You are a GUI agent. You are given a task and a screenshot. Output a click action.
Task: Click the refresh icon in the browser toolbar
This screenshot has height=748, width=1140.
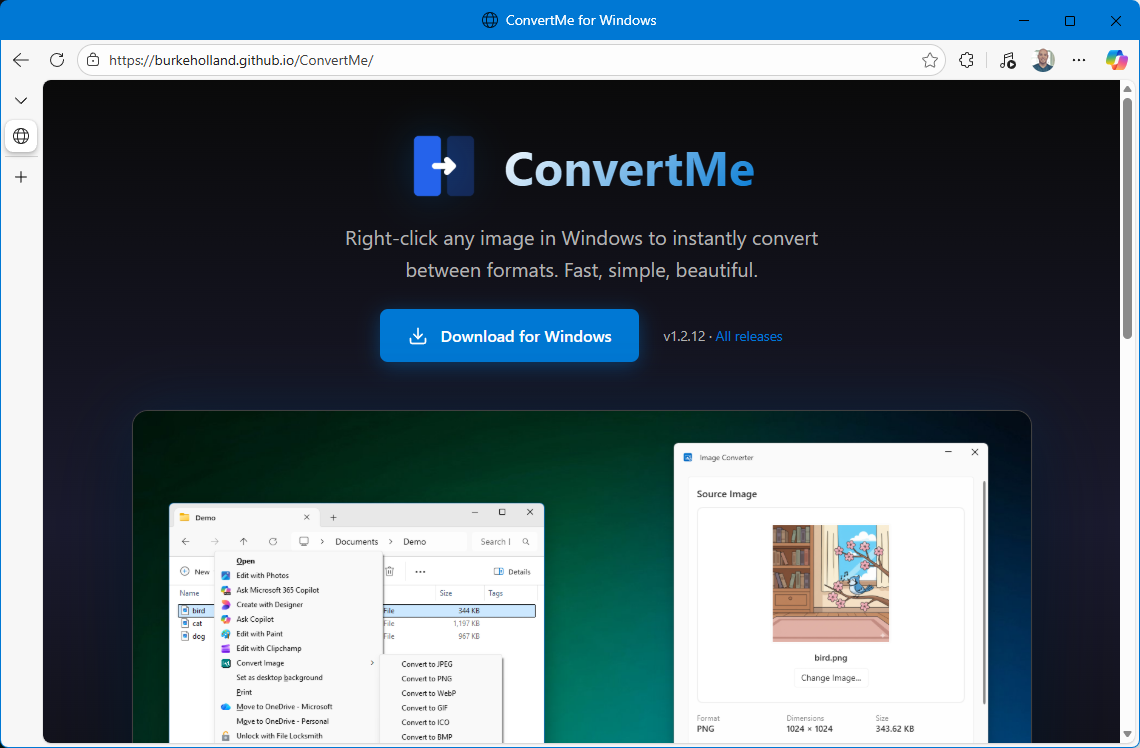click(57, 60)
